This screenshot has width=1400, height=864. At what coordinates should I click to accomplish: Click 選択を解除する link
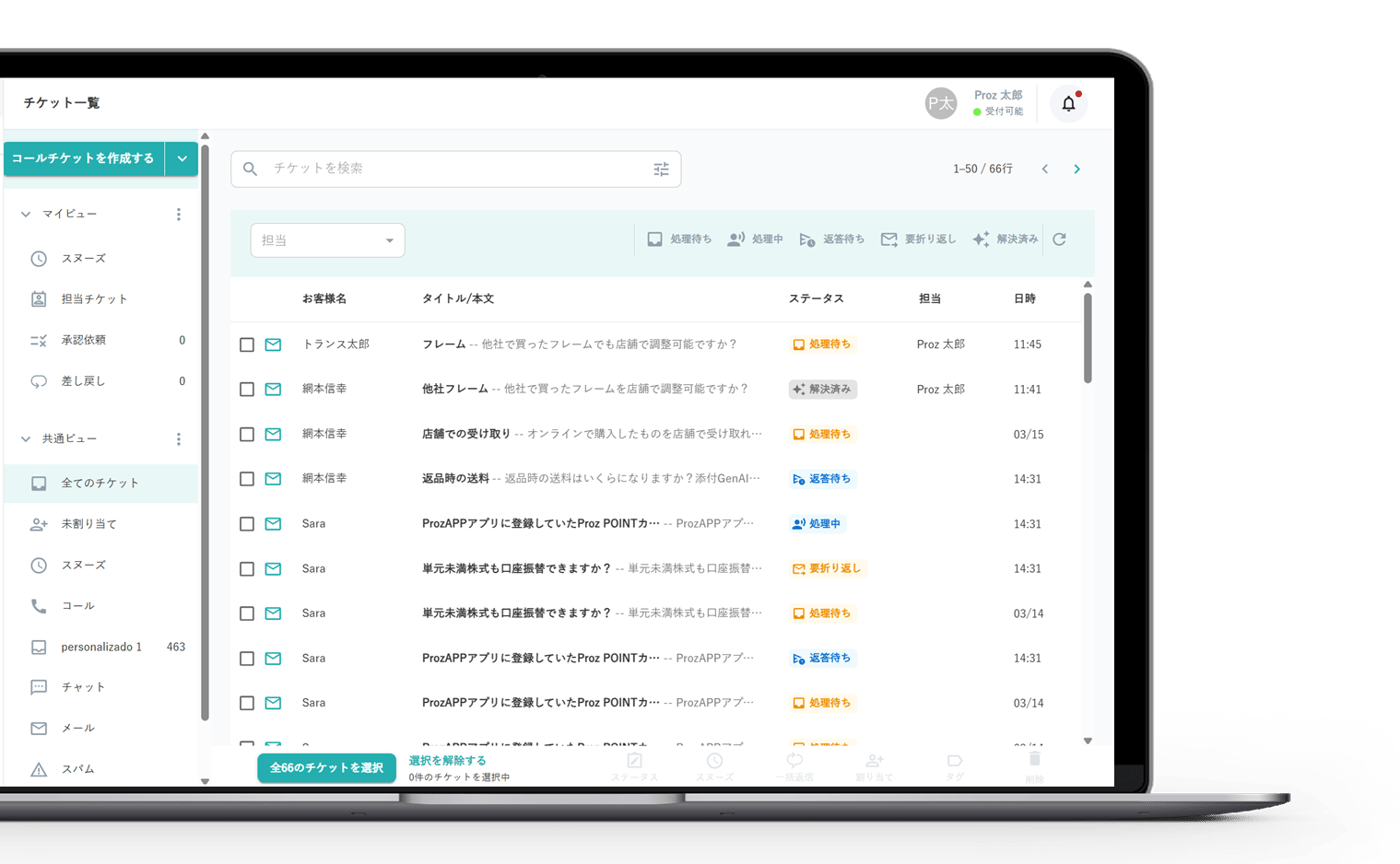coord(448,760)
